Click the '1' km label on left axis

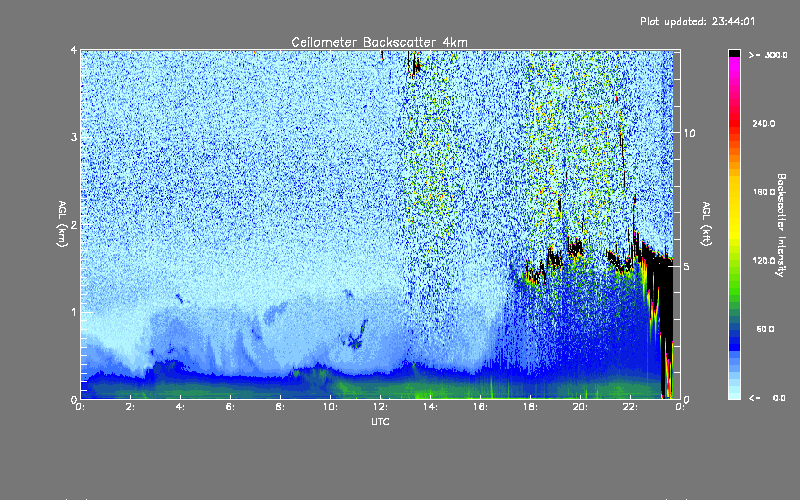pos(74,312)
